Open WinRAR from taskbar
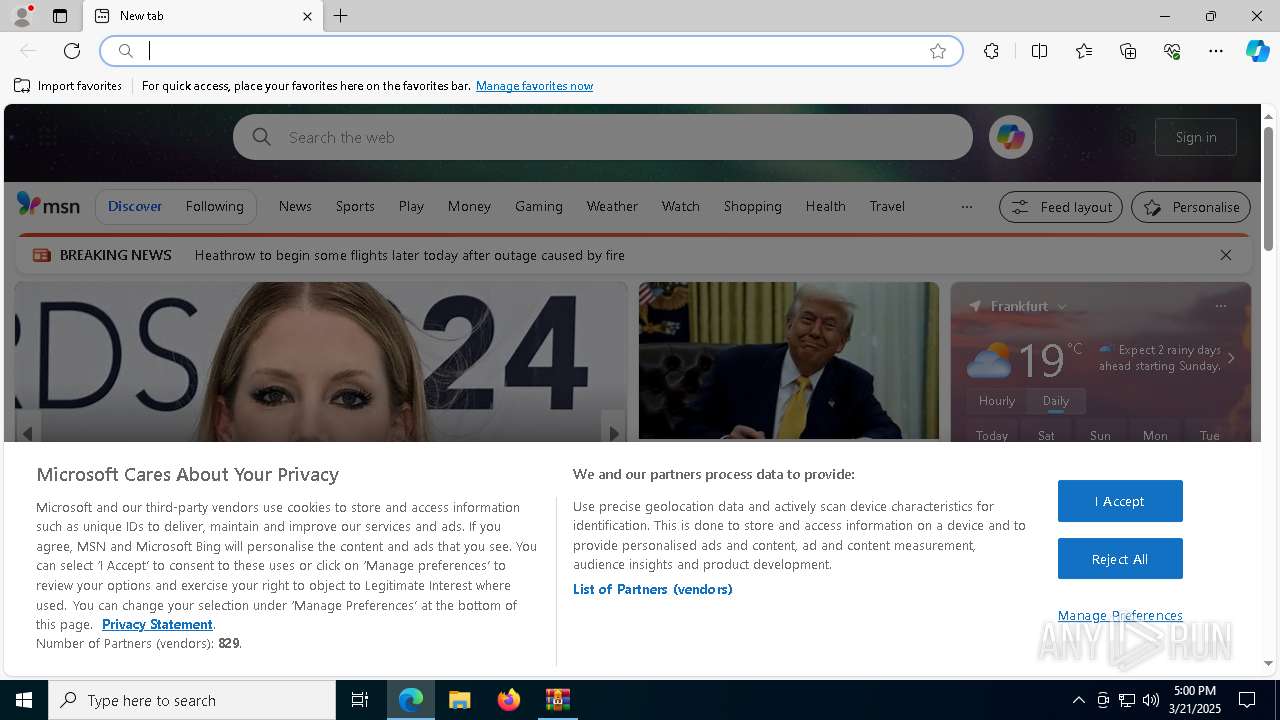 [x=558, y=700]
